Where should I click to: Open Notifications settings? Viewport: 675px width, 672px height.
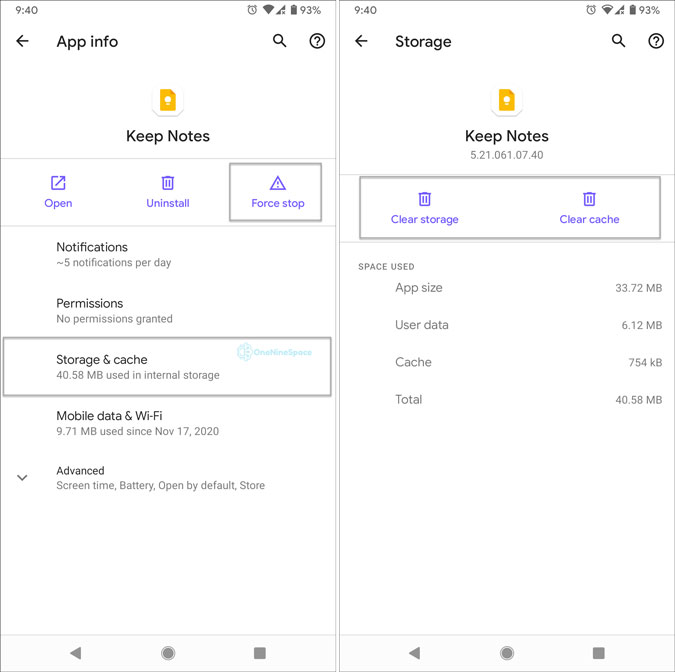(168, 254)
